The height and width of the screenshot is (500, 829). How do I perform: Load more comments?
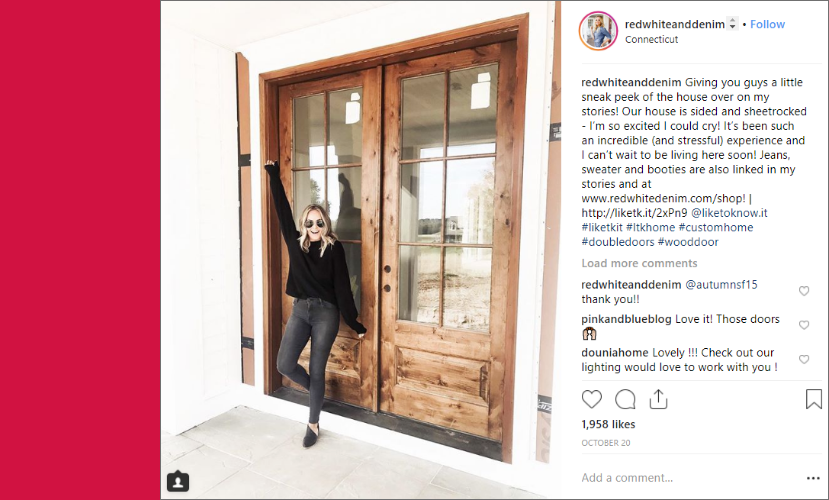pyautogui.click(x=639, y=263)
